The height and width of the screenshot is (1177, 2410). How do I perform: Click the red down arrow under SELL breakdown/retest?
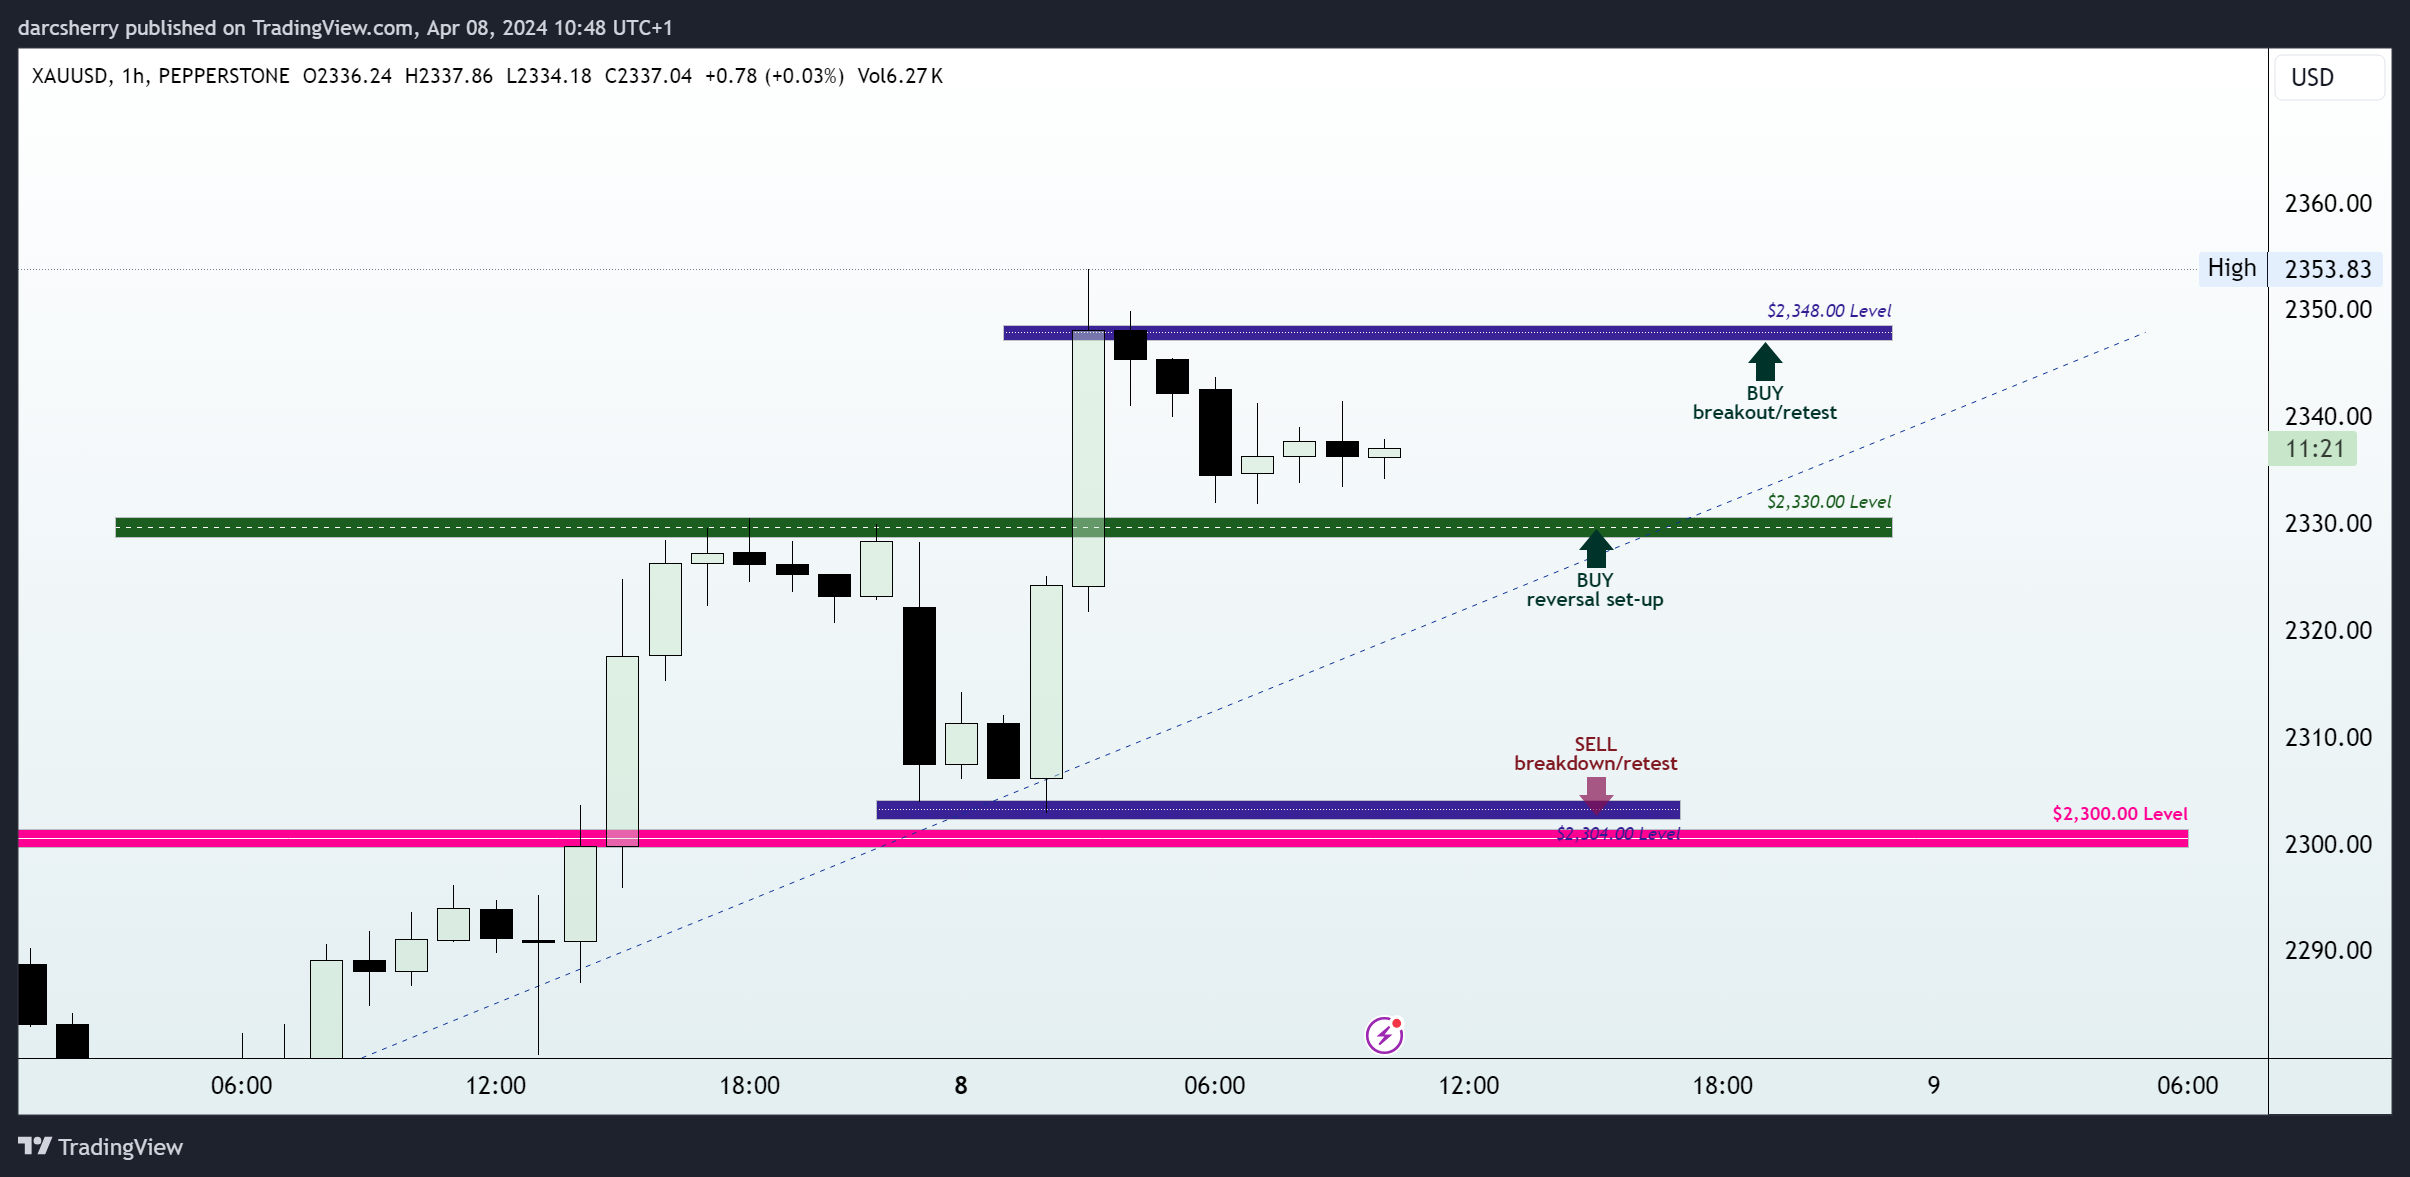[1596, 795]
